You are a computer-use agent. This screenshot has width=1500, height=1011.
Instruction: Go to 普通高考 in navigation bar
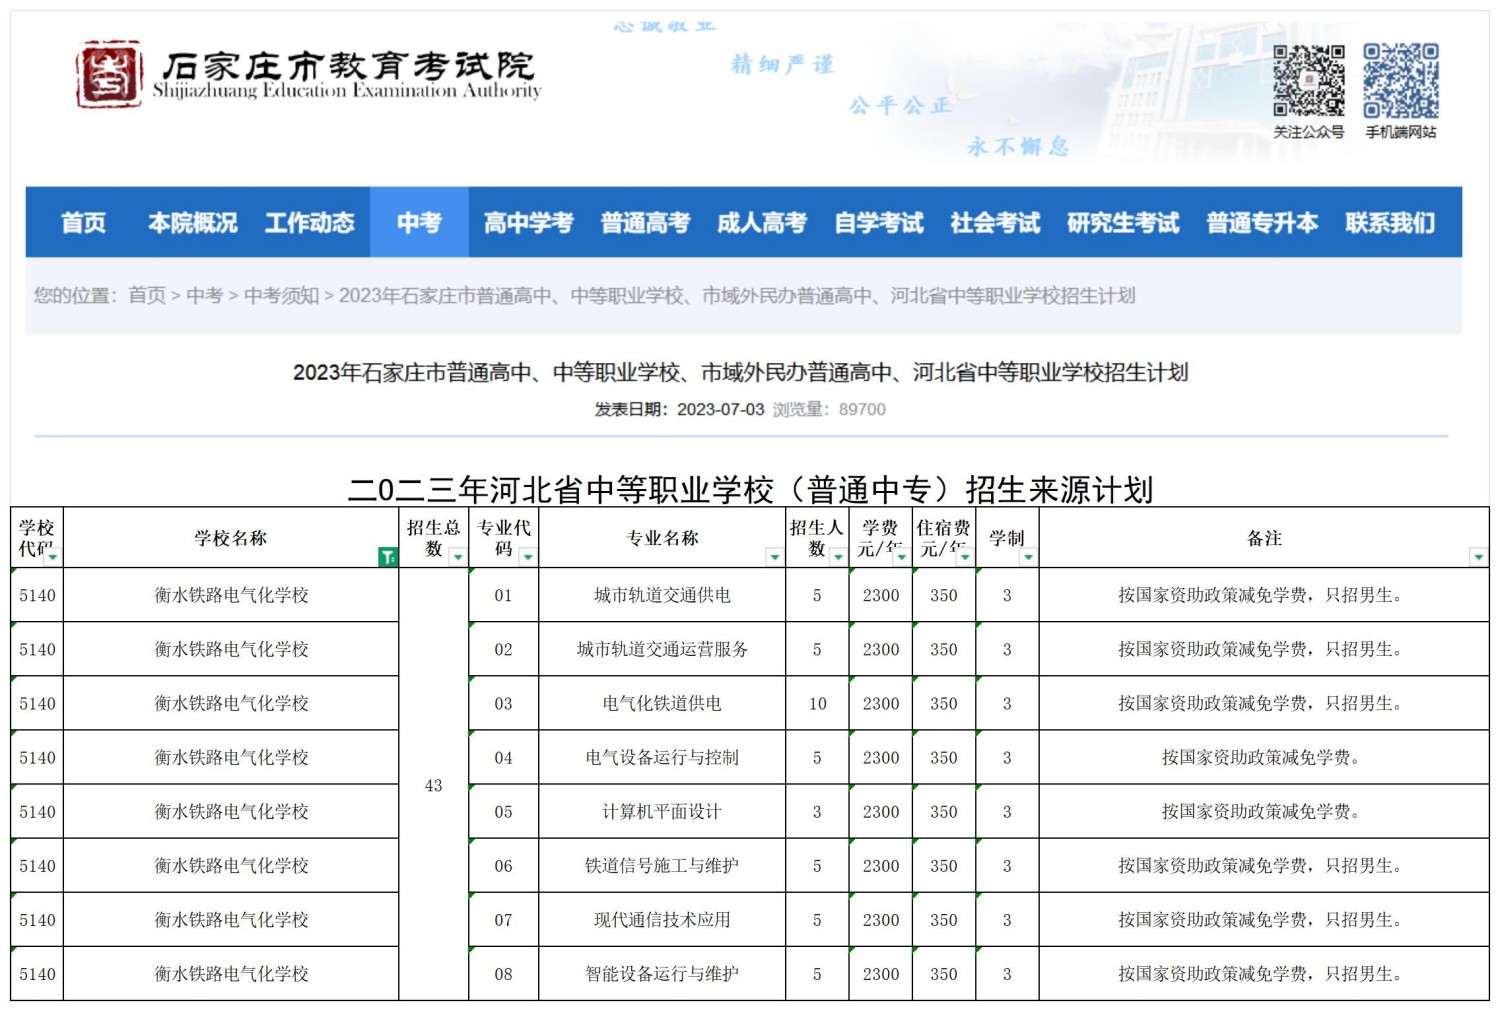tap(645, 222)
